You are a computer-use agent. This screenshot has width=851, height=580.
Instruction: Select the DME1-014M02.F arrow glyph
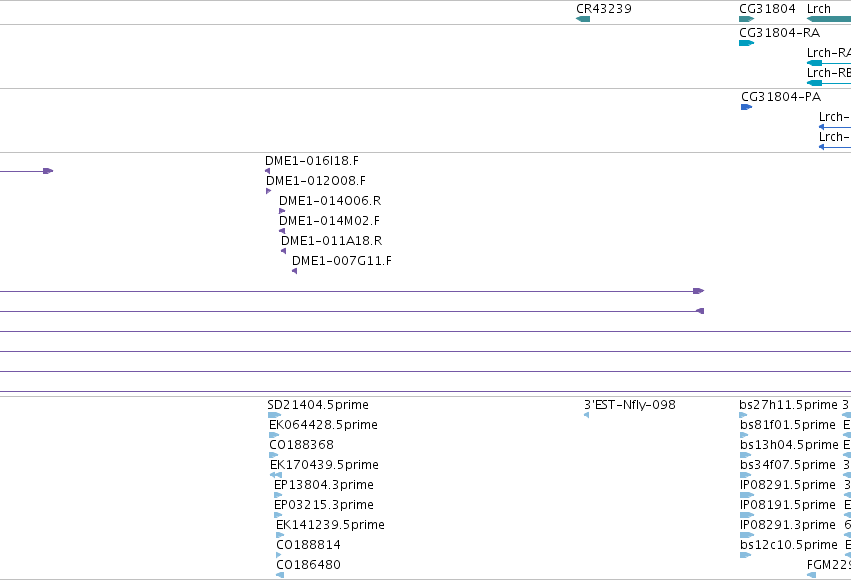click(282, 231)
